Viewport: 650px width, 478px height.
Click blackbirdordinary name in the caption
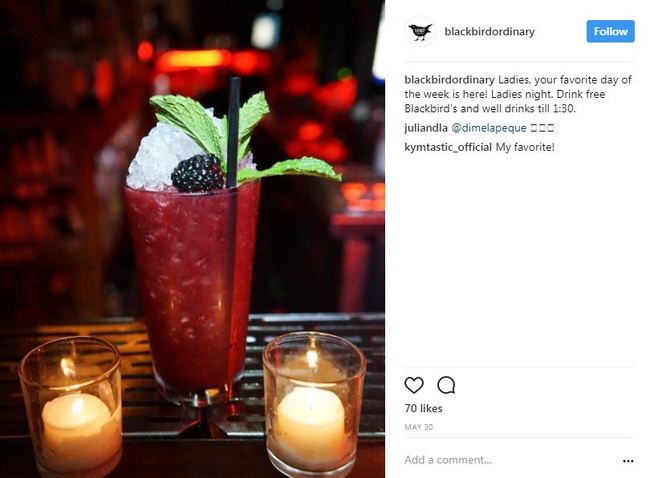[449, 80]
